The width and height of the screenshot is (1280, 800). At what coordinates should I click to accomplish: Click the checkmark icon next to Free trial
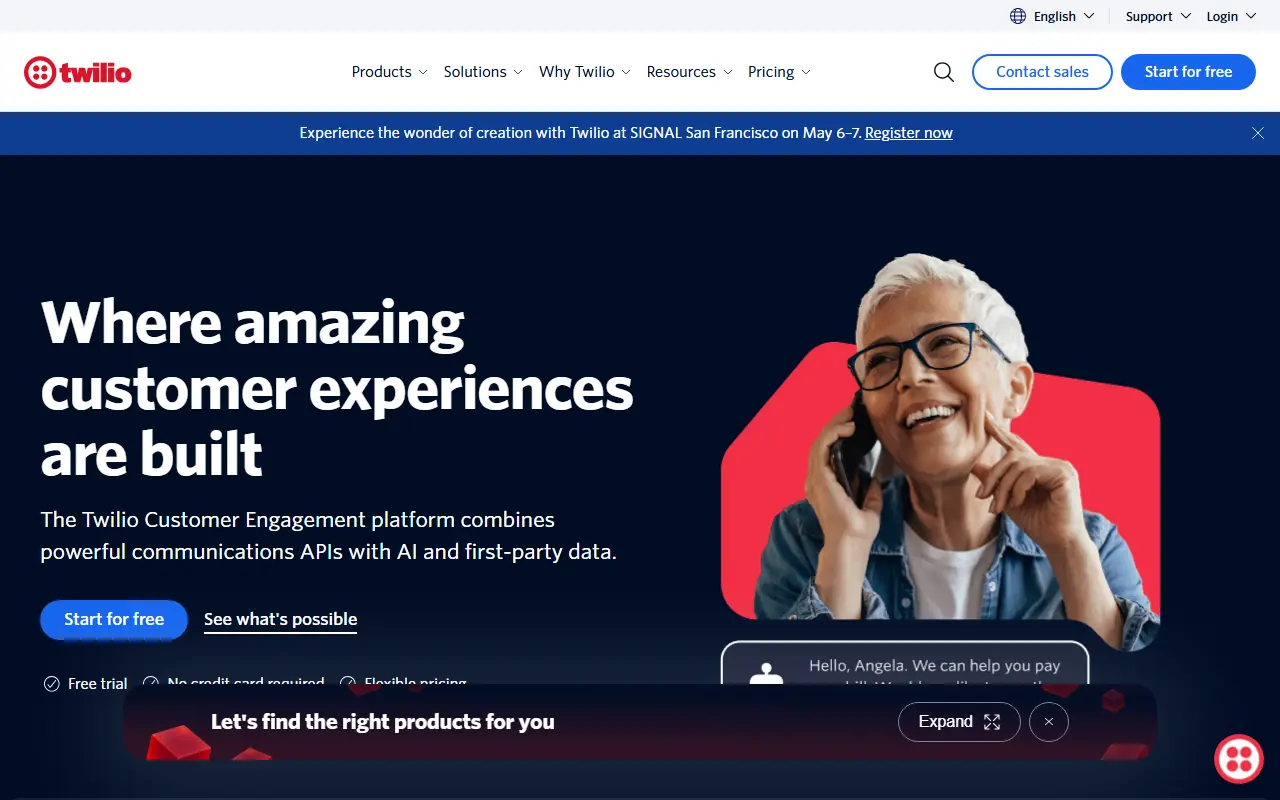[x=51, y=684]
